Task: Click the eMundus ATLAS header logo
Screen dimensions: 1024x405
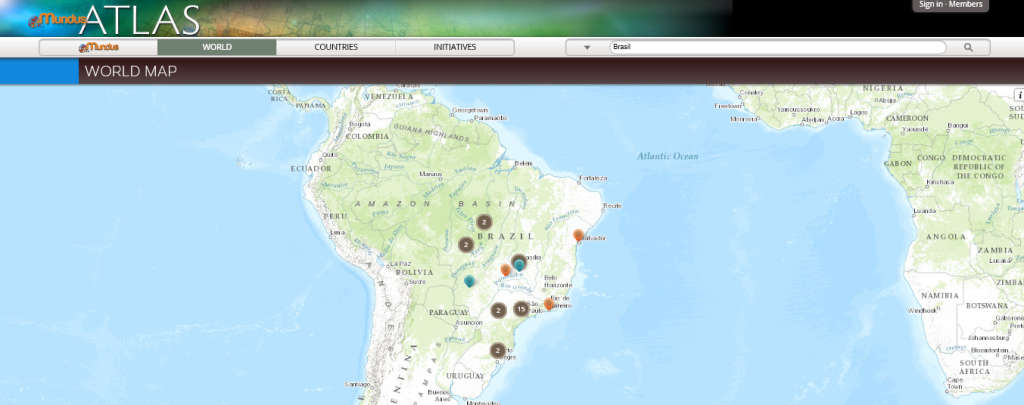Action: pos(114,20)
